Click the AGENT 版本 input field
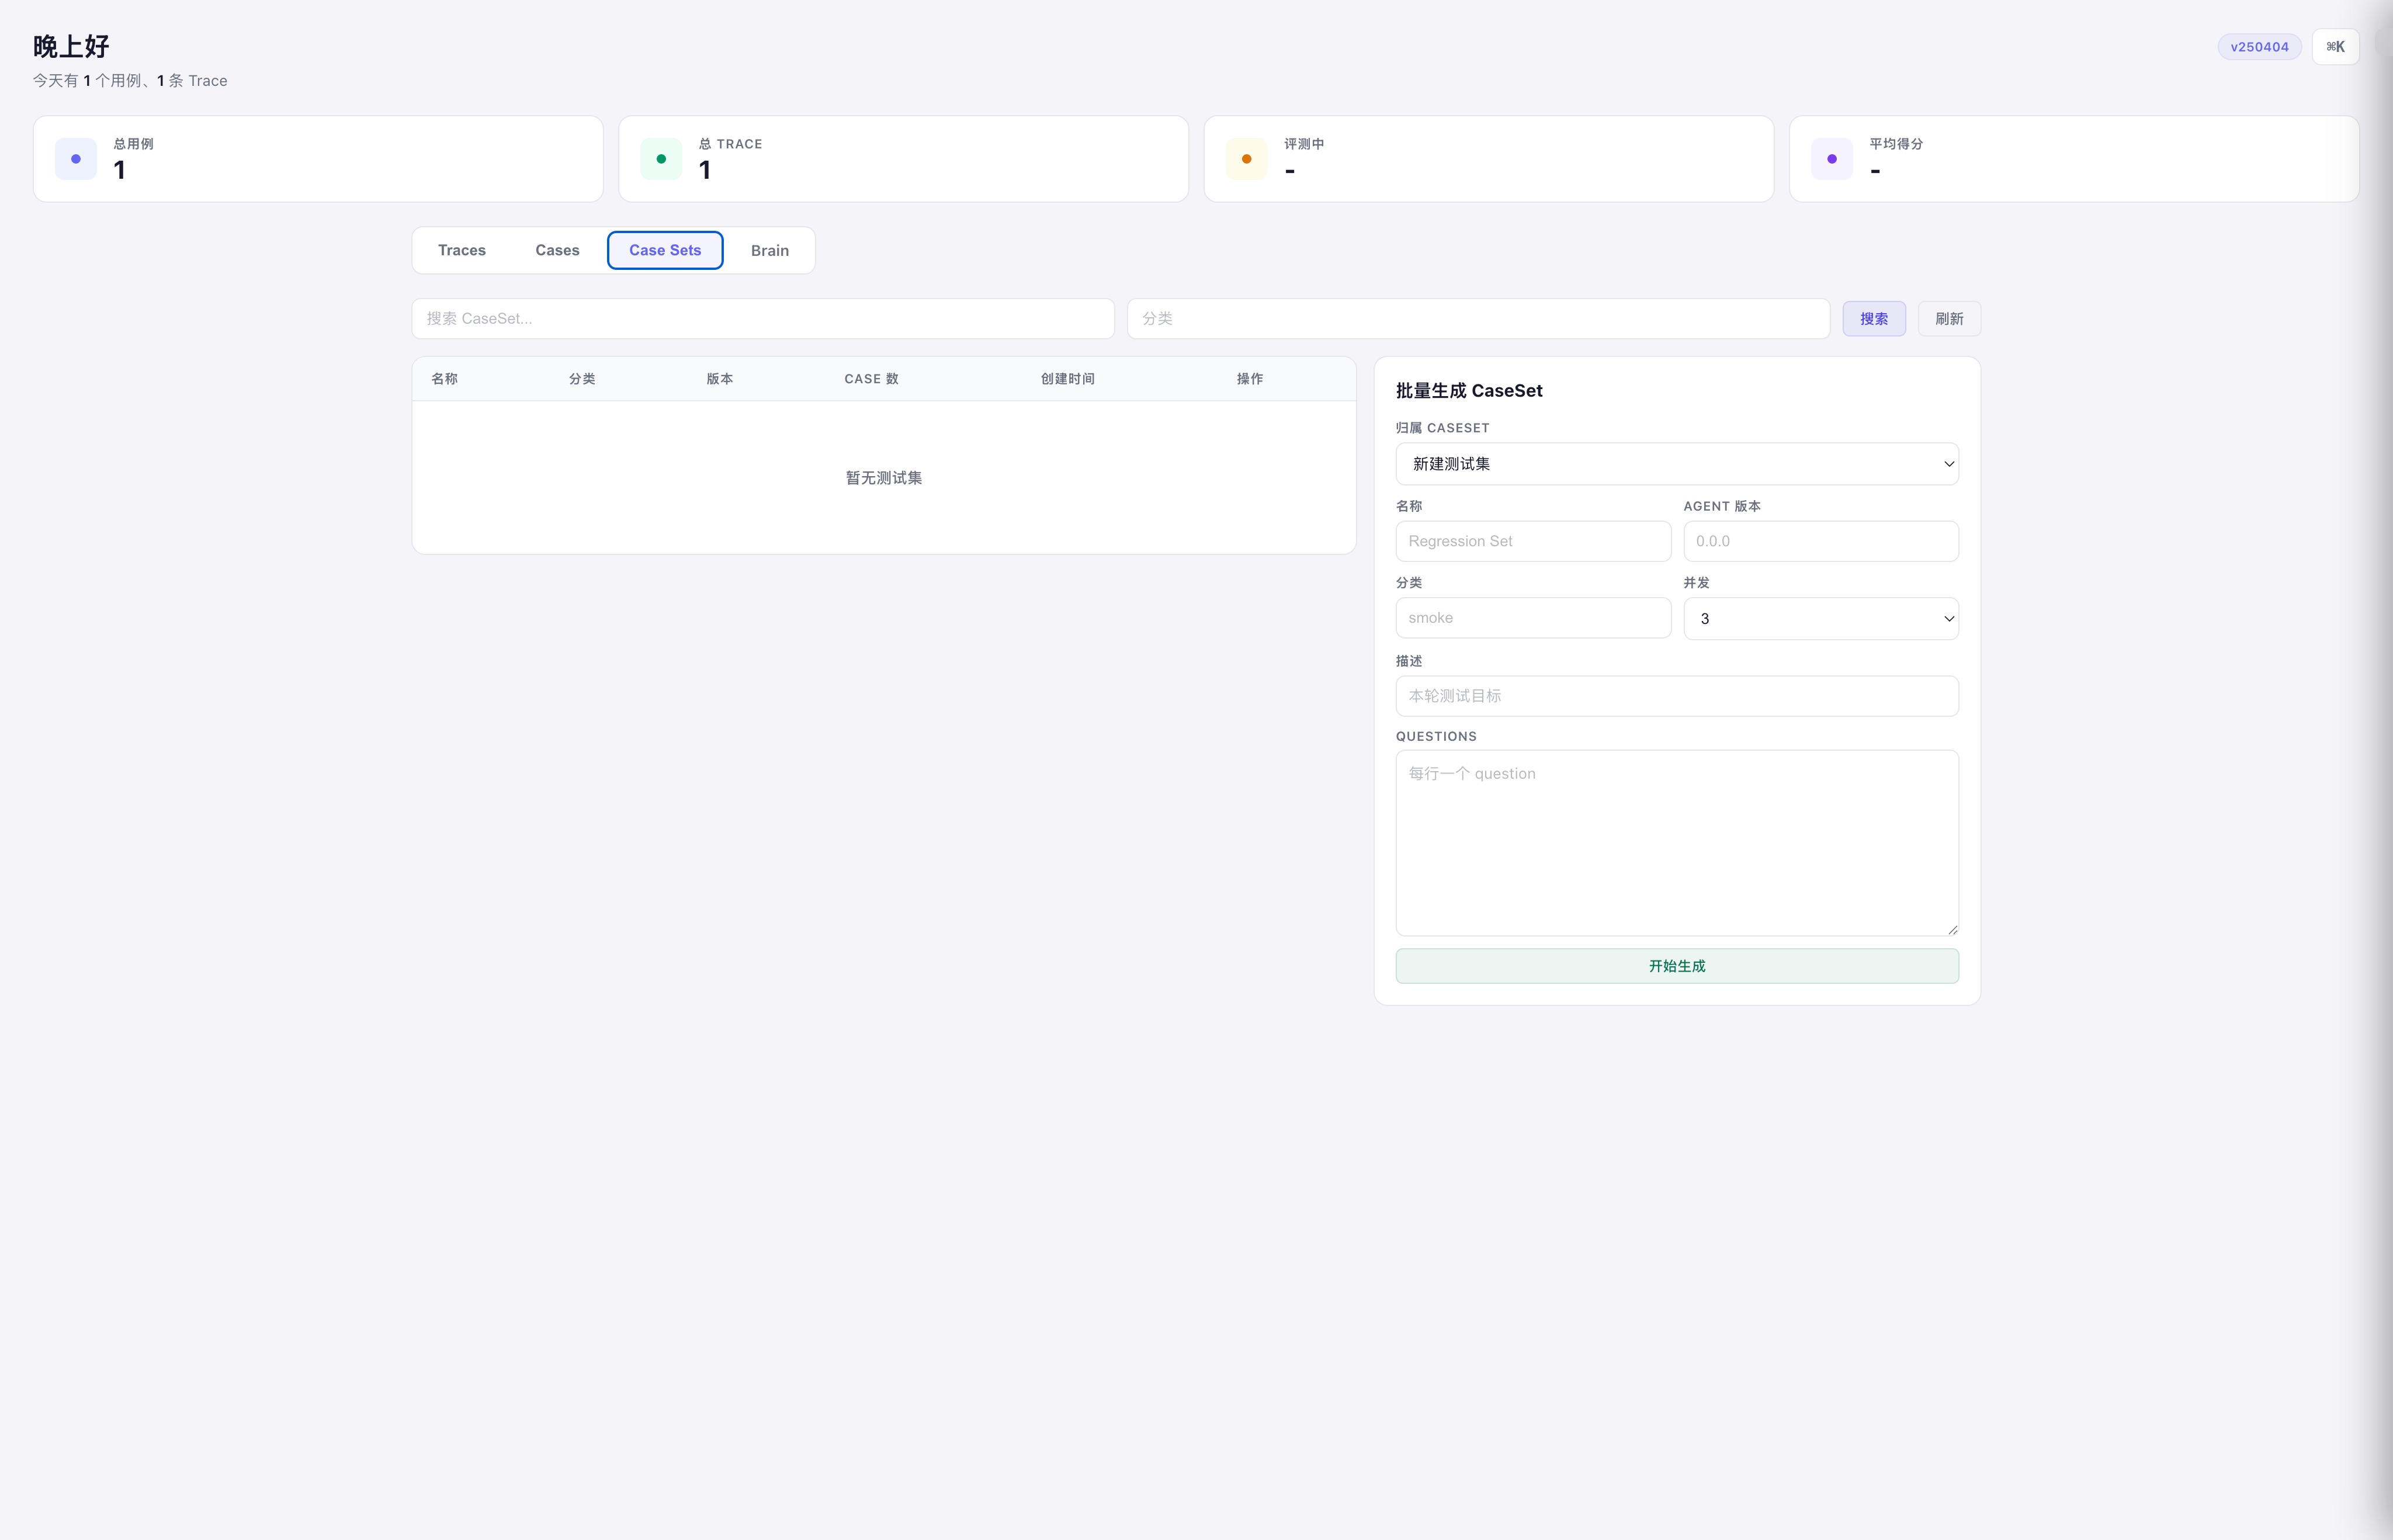 coord(1820,541)
